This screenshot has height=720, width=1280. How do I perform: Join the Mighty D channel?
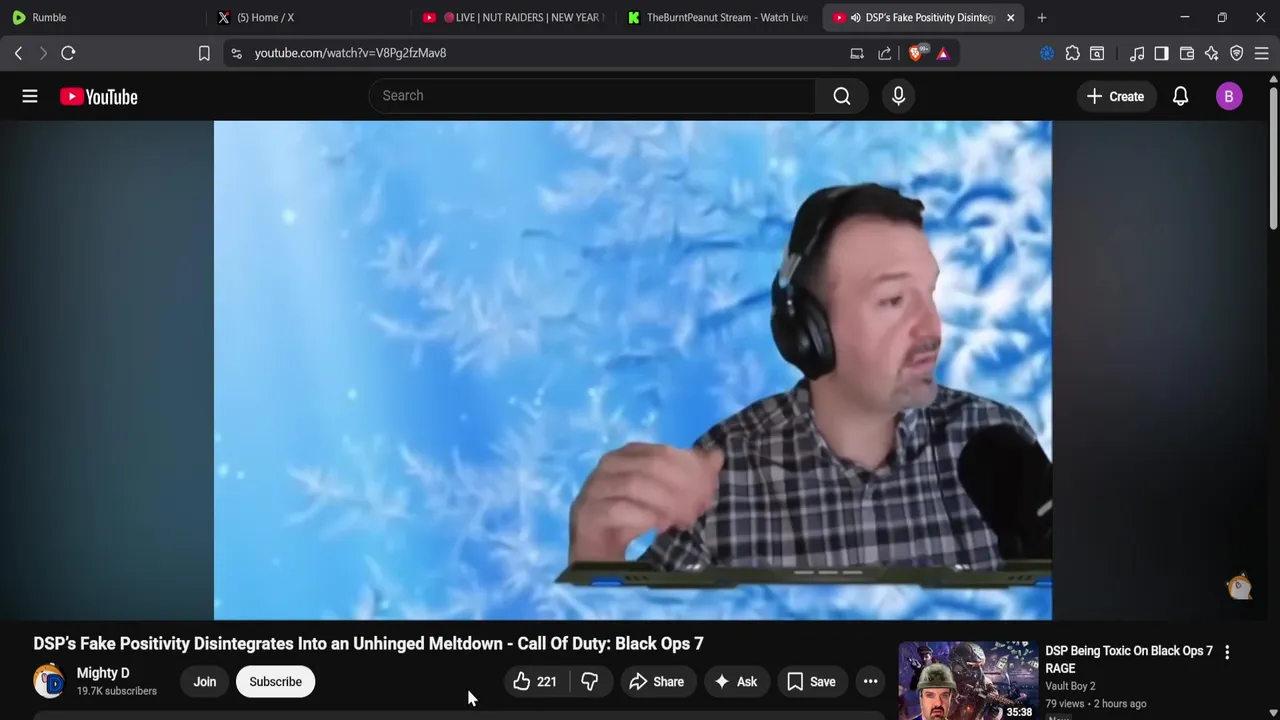click(x=205, y=682)
